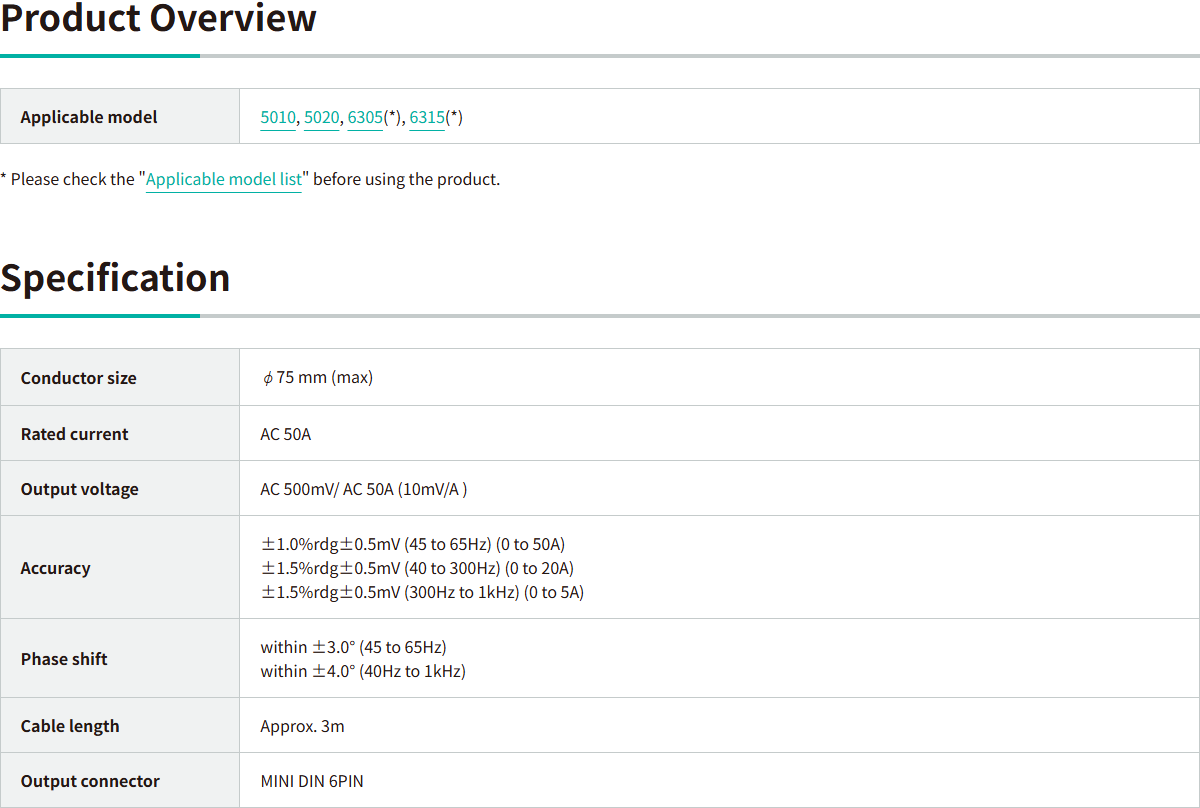Click the ±1.0%rdg accuracy line for 45 to 65Hz
Viewport: 1200px width, 808px height.
tap(413, 545)
